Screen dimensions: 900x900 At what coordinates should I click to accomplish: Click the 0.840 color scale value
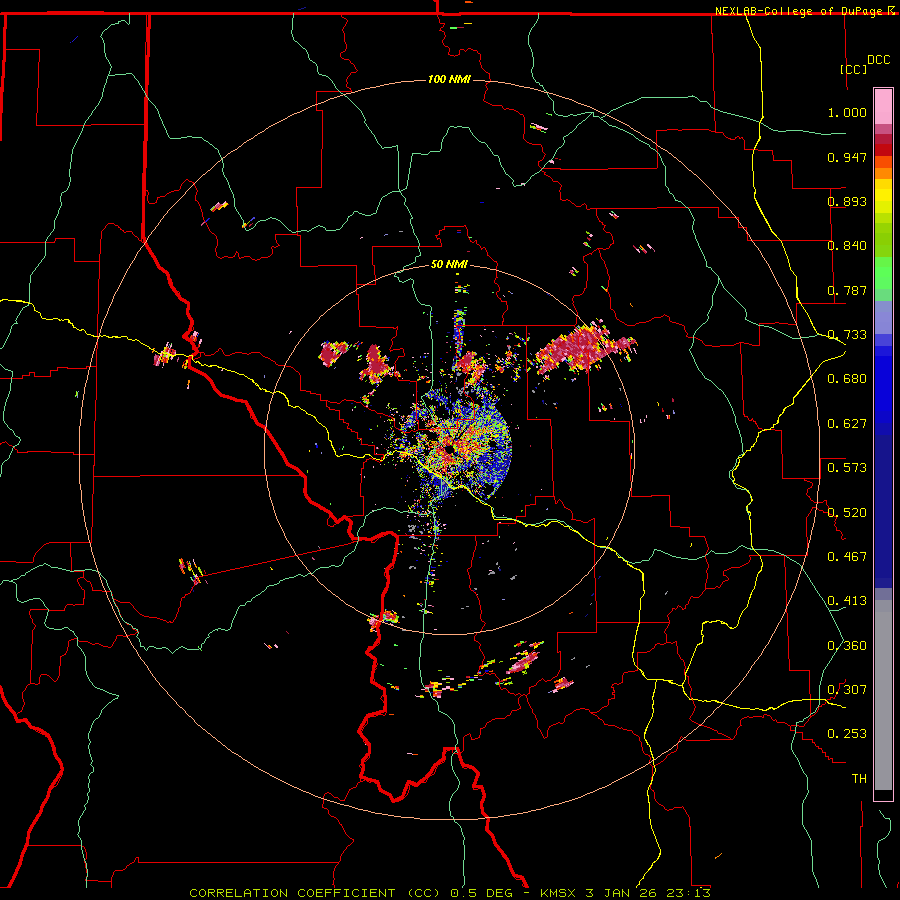click(847, 246)
